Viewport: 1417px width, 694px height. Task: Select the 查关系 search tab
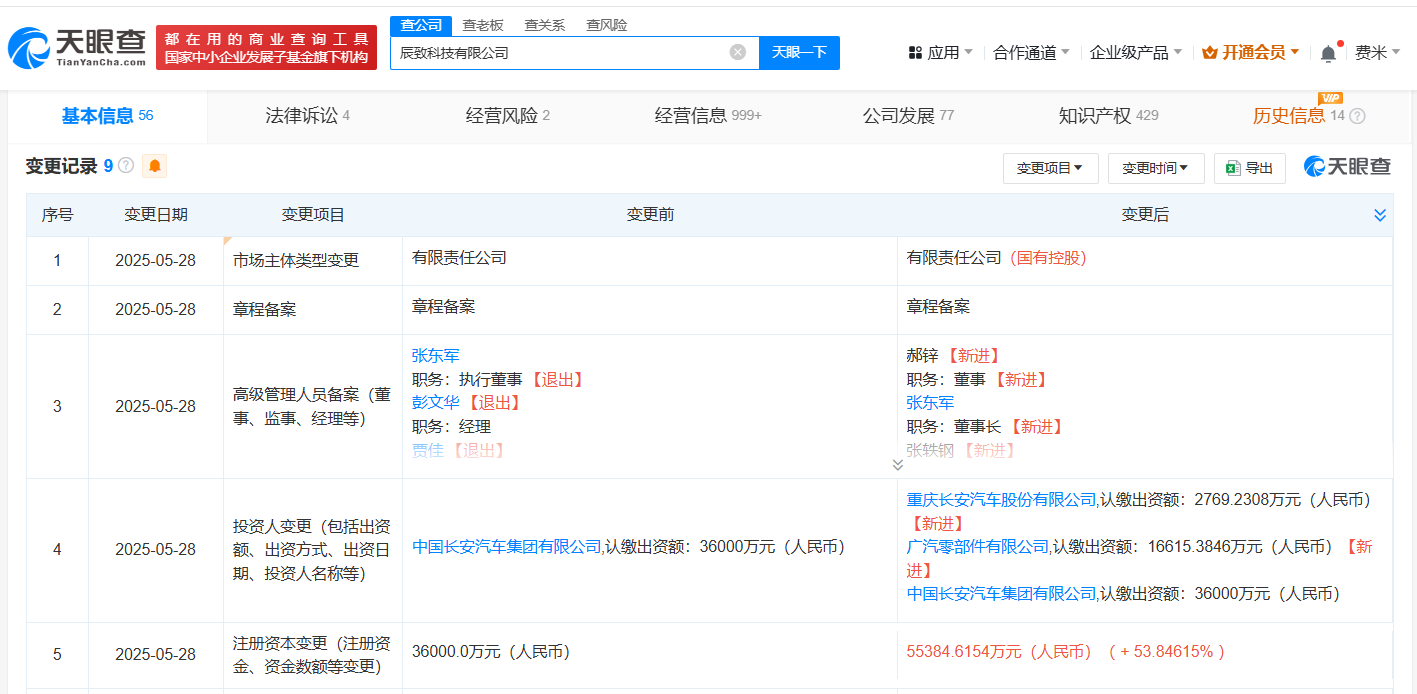(545, 25)
